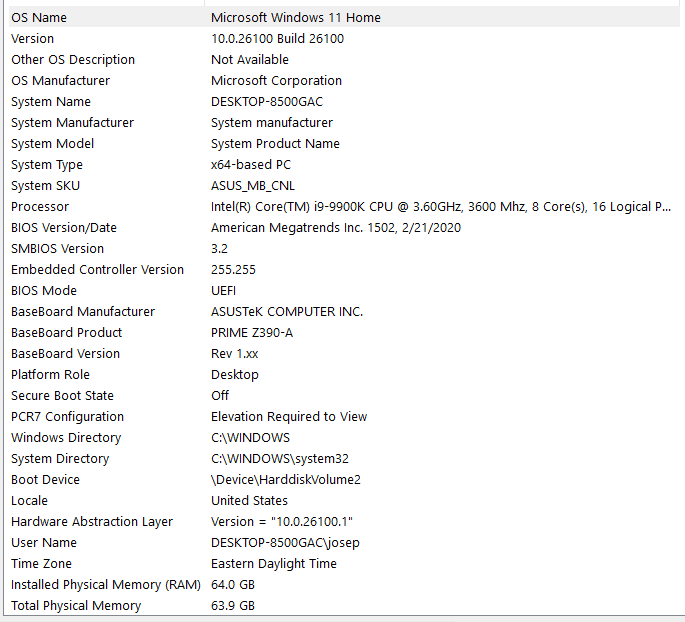Select the Hardware Abstraction Layer label

tap(92, 522)
